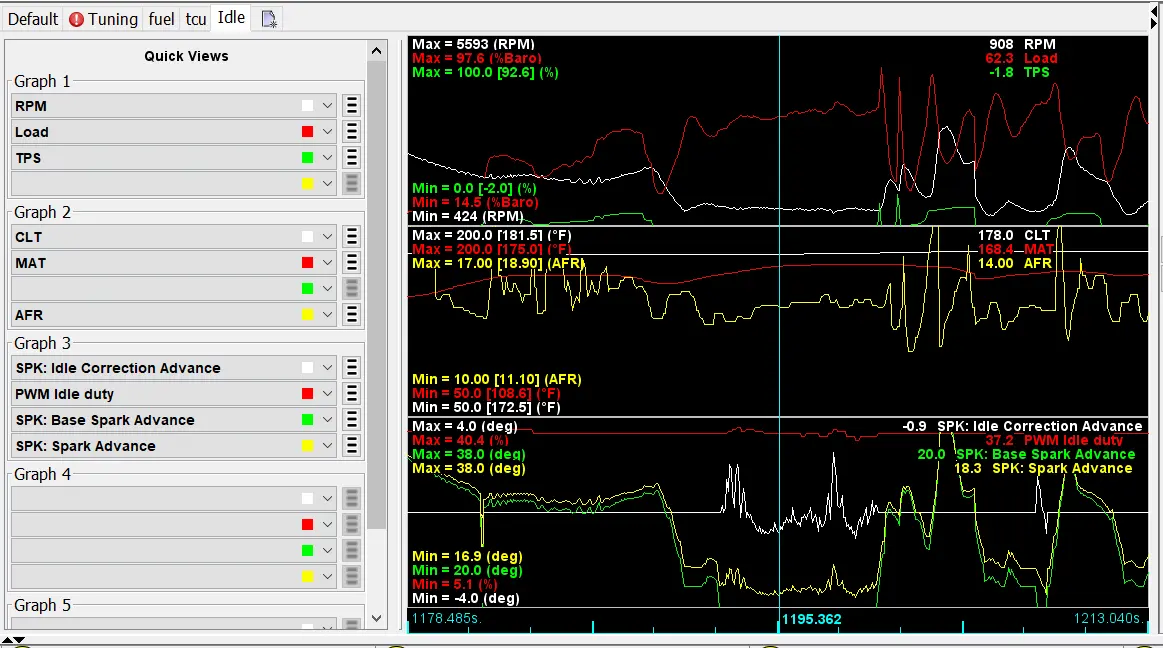
Task: Expand the AFR field dropdown
Action: pyautogui.click(x=327, y=315)
